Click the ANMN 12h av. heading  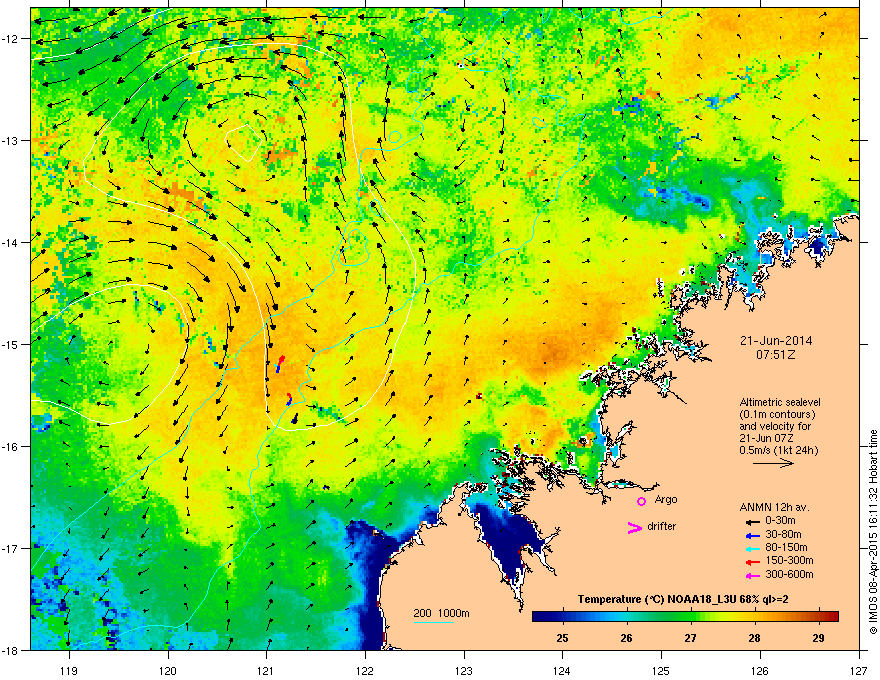(774, 508)
